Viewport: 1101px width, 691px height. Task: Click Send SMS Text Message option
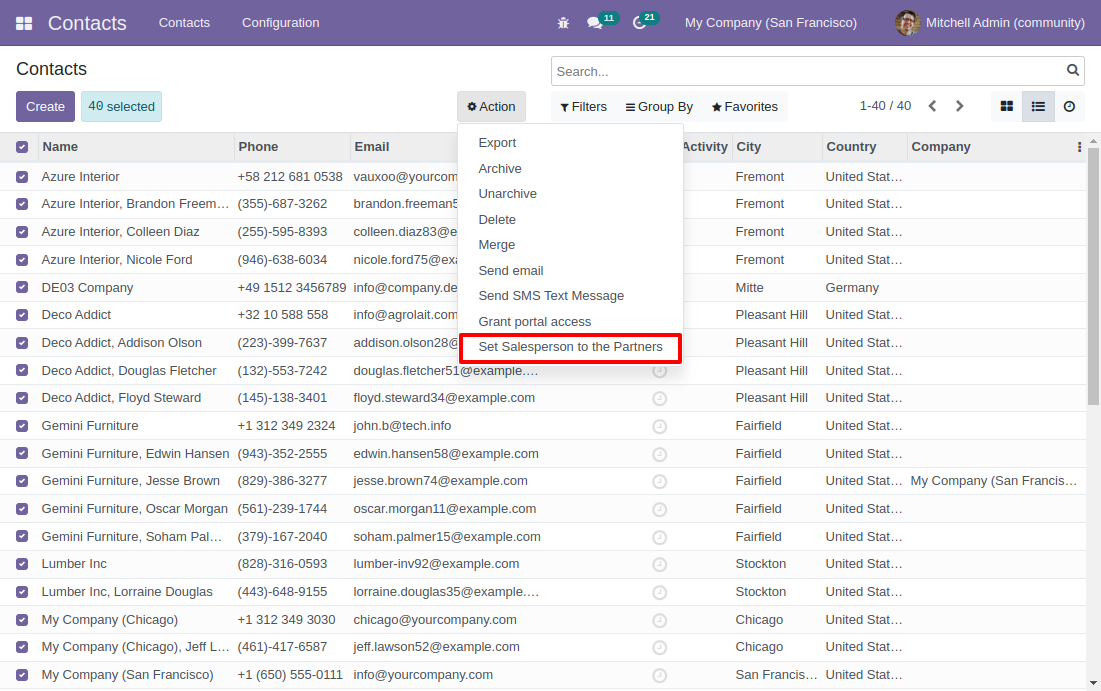[551, 296]
